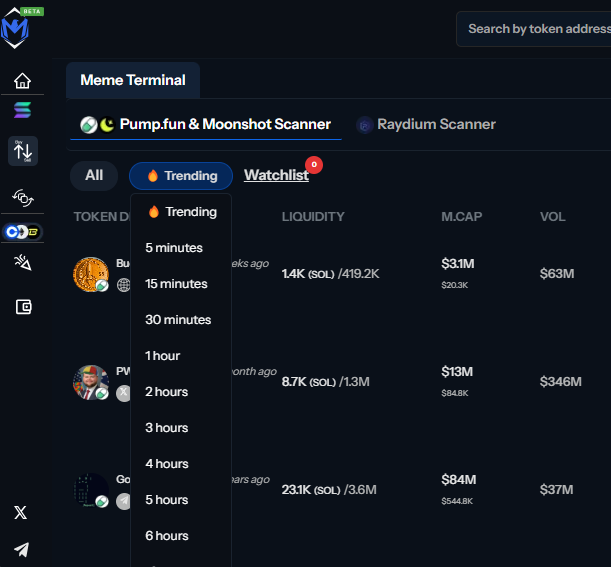Open the X (Twitter) icon in sidebar
The width and height of the screenshot is (611, 567).
pos(21,512)
